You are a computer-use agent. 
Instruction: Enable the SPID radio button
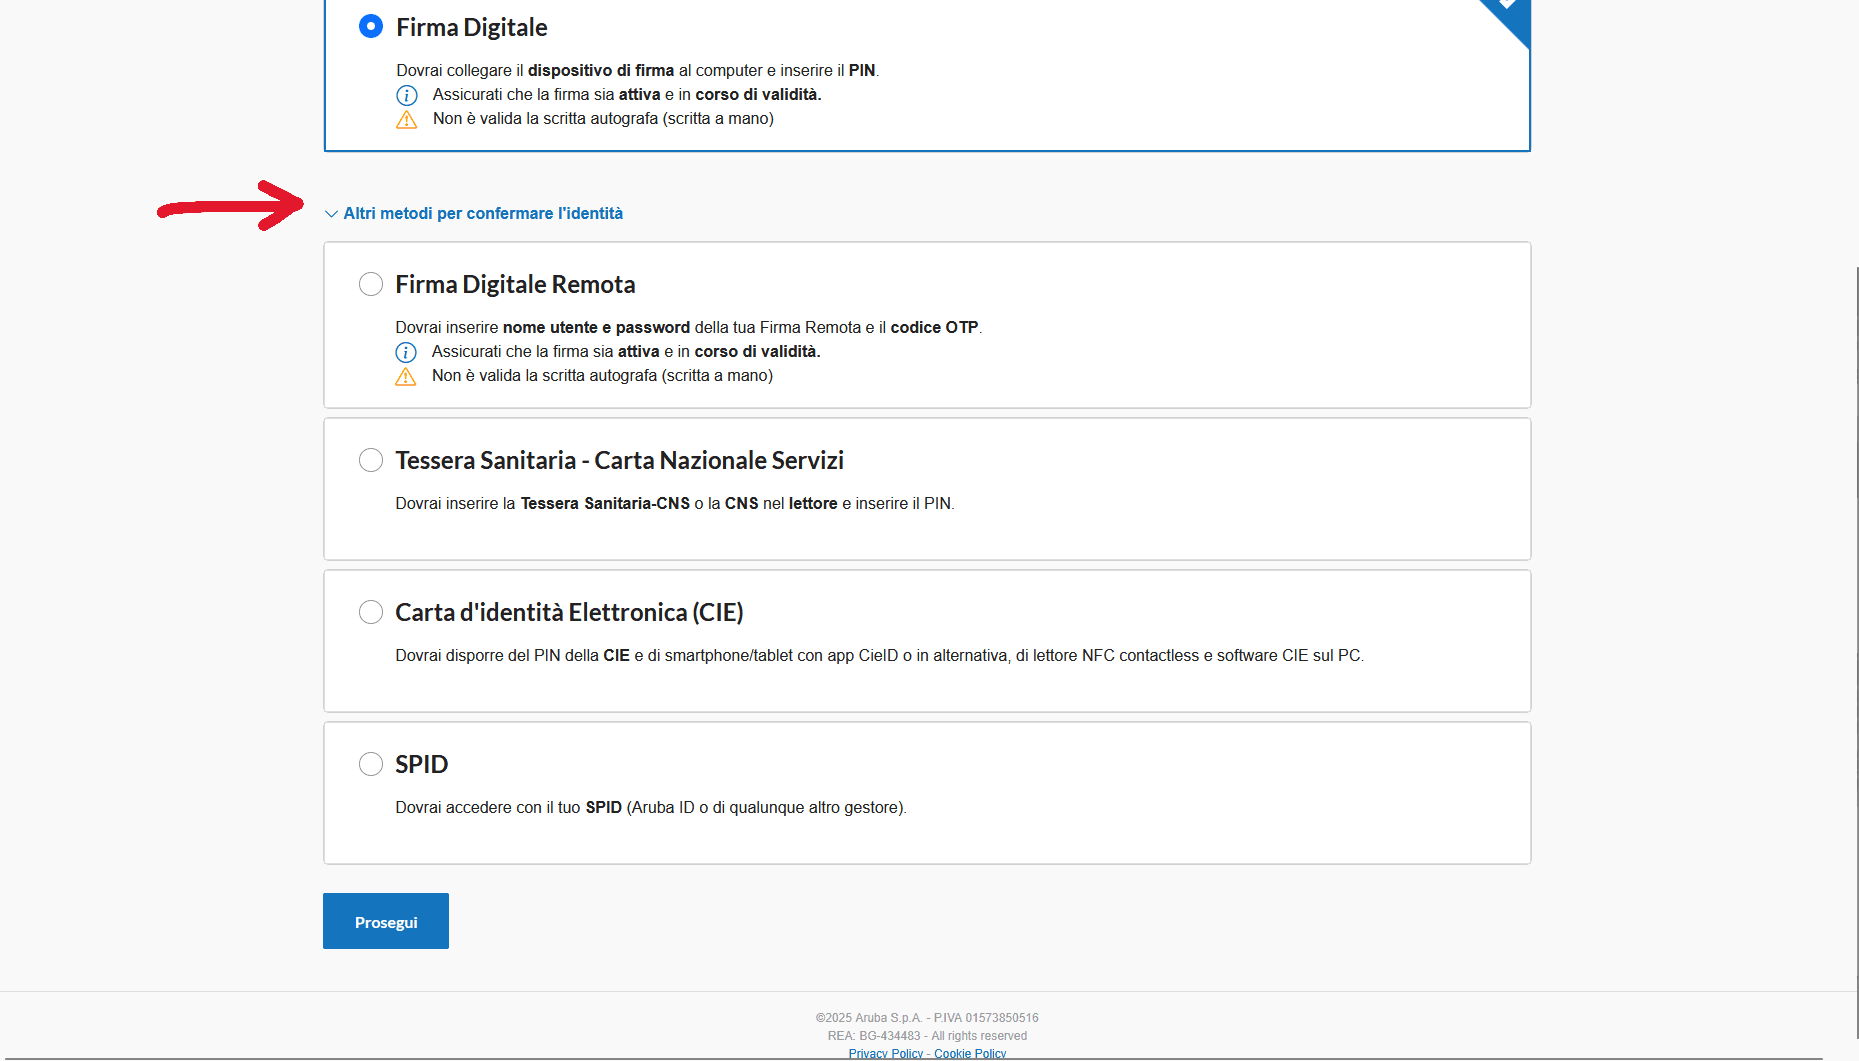pos(370,764)
